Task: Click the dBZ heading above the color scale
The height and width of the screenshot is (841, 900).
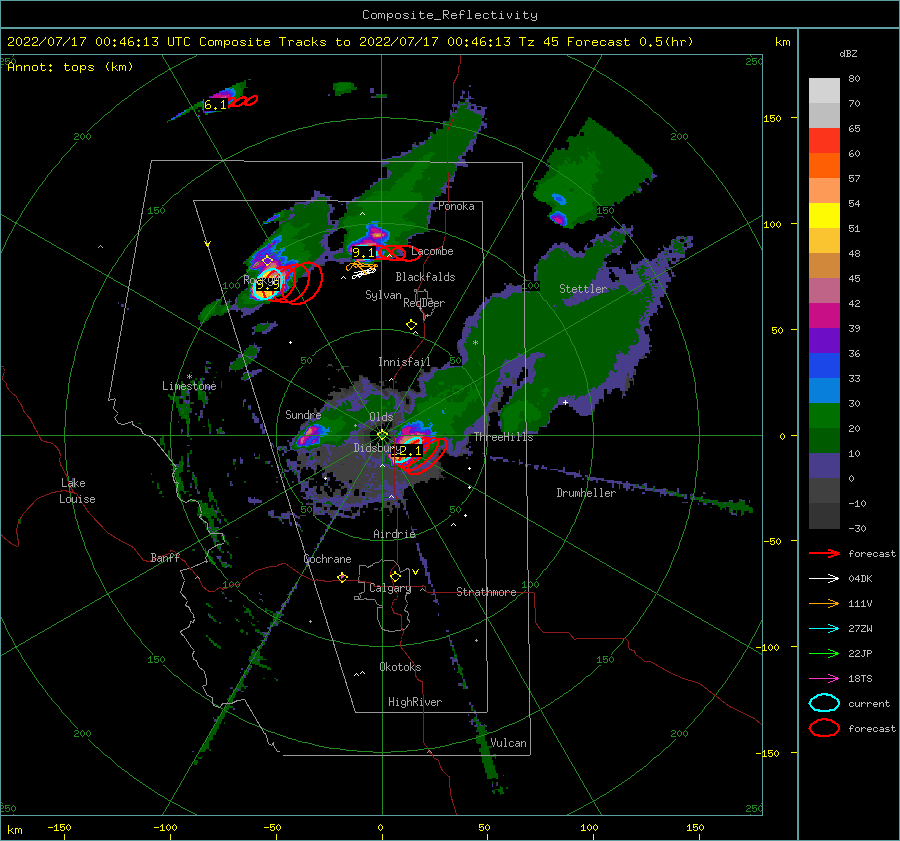Action: tap(848, 54)
